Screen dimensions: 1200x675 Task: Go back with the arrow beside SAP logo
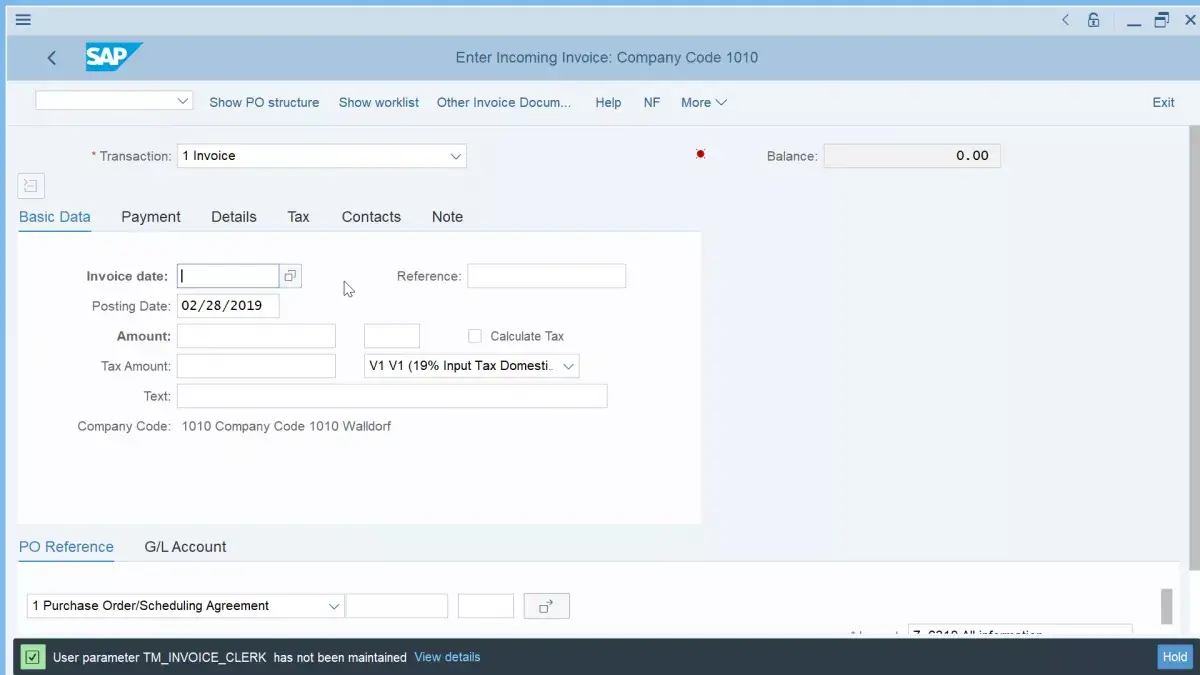click(52, 58)
